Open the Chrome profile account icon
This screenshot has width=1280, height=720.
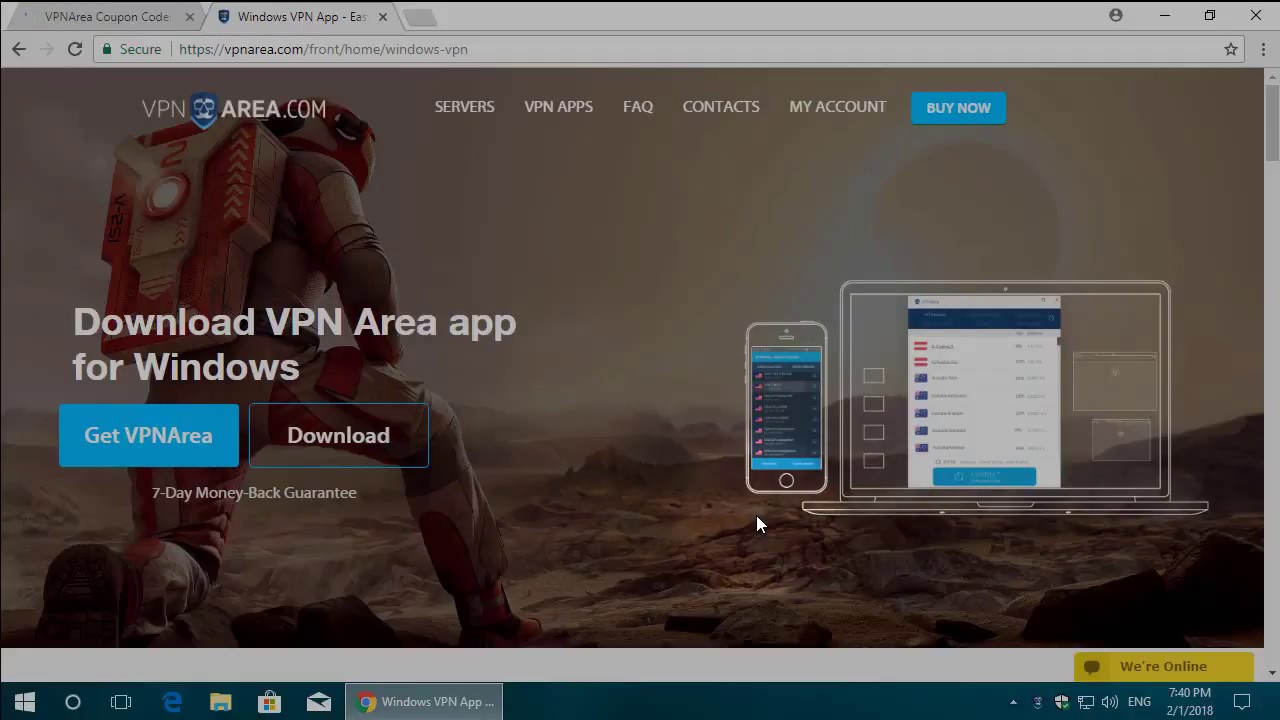tap(1116, 15)
